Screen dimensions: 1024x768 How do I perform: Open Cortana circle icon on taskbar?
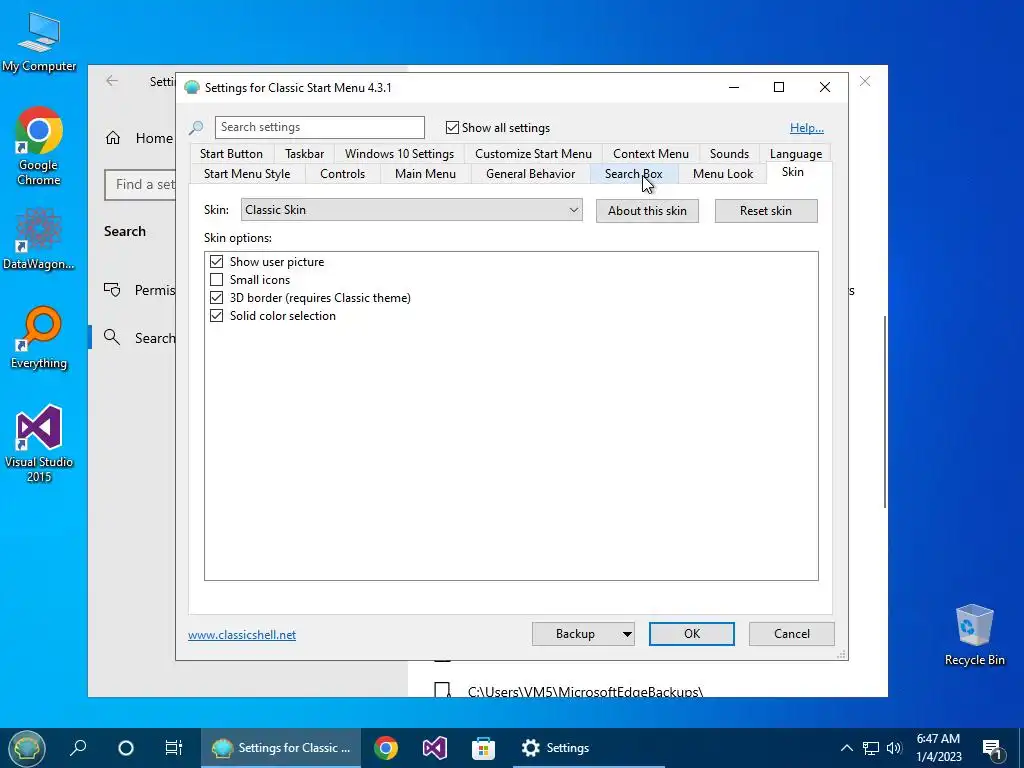(126, 748)
